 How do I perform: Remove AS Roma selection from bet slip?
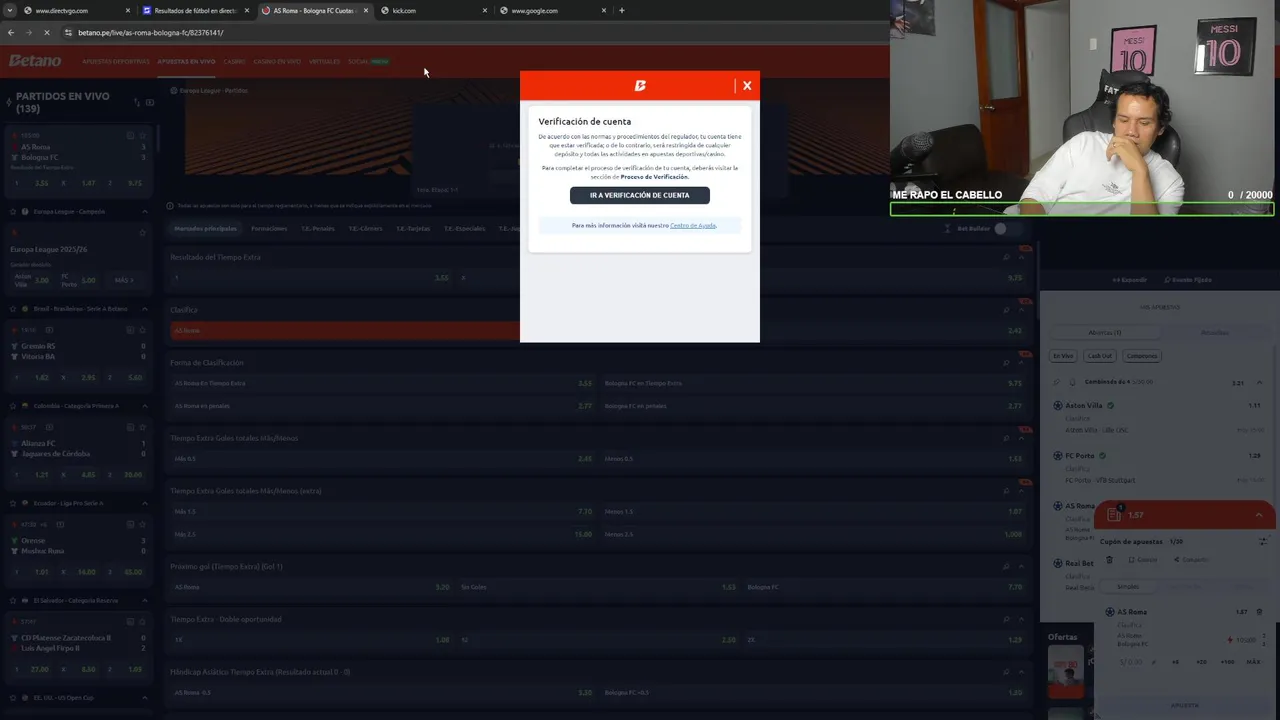tap(1259, 612)
